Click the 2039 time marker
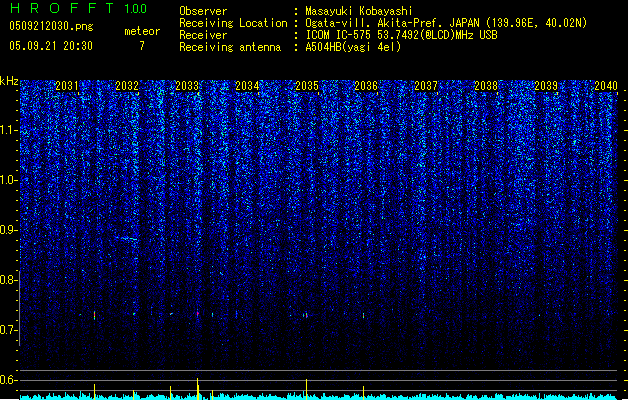 tap(546, 86)
